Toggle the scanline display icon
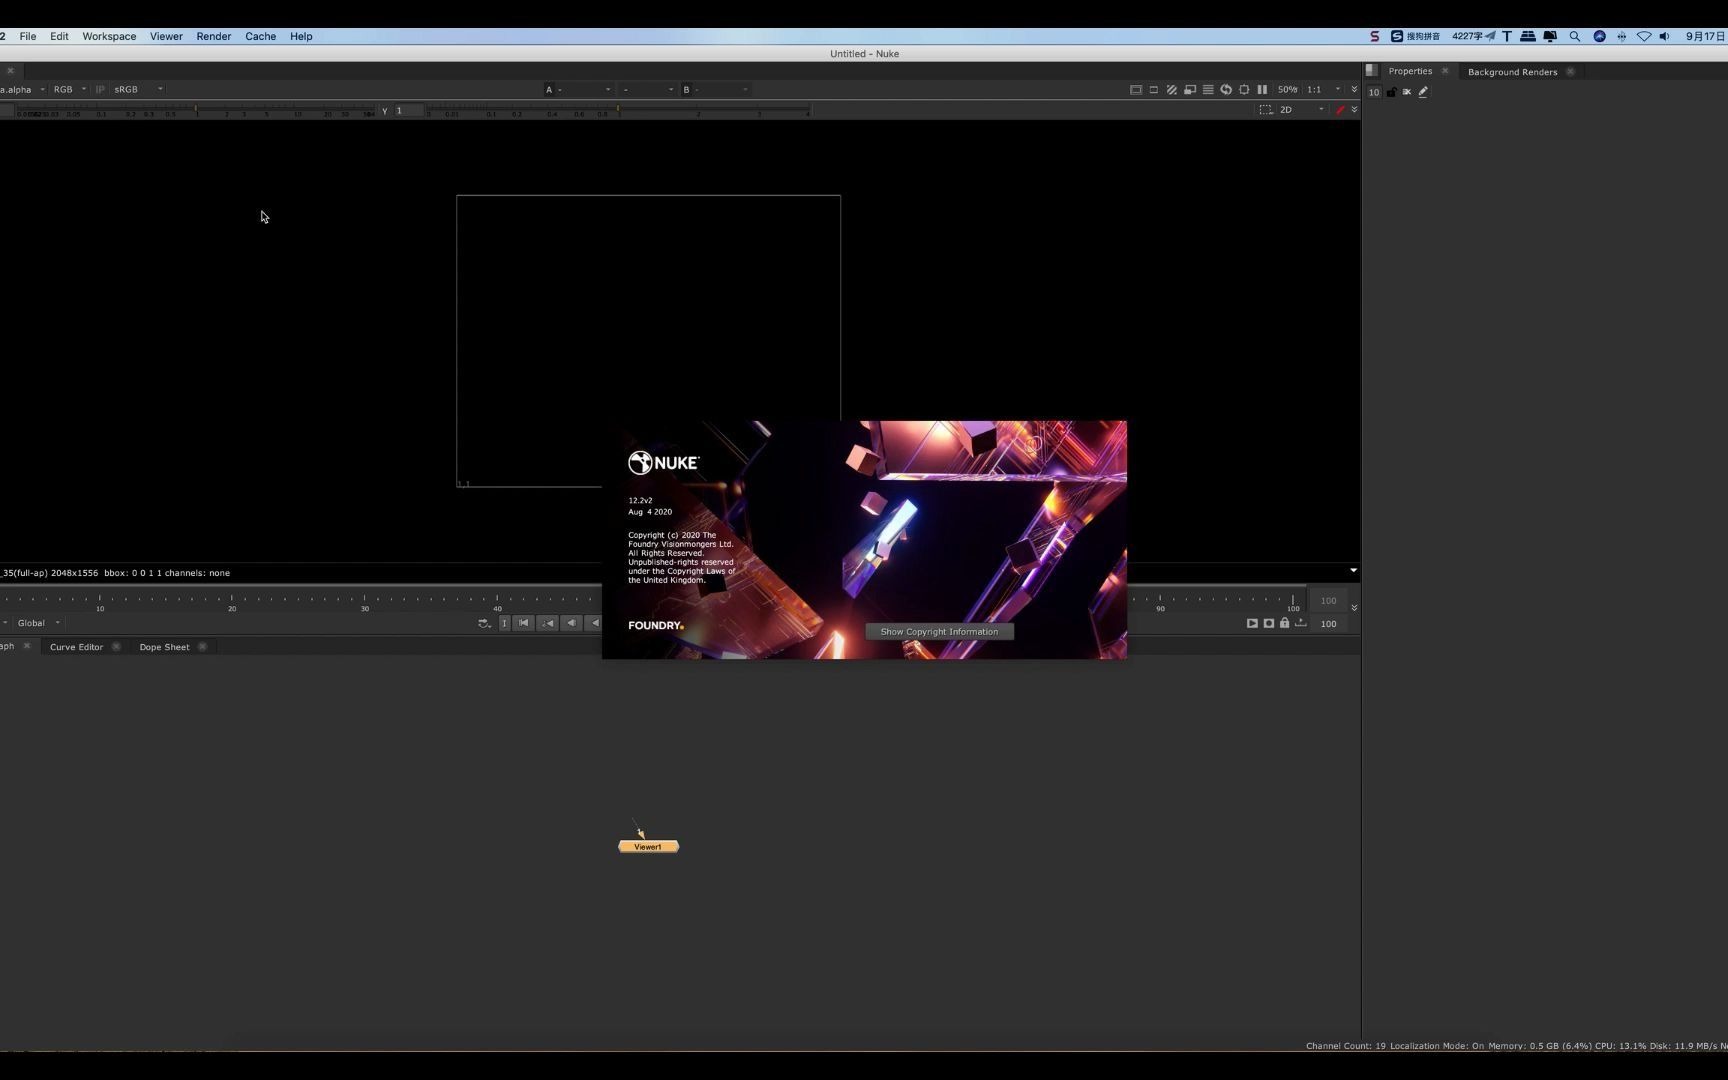Screen dimensions: 1728x1080 click(x=1208, y=89)
